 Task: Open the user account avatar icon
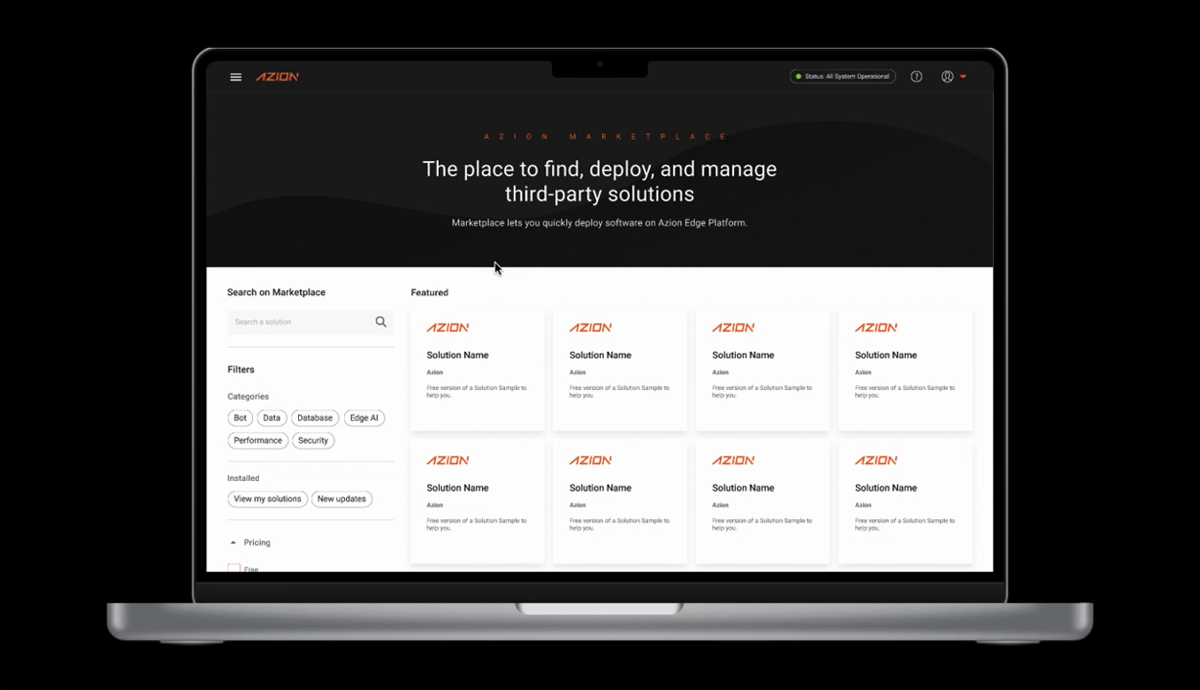click(947, 77)
